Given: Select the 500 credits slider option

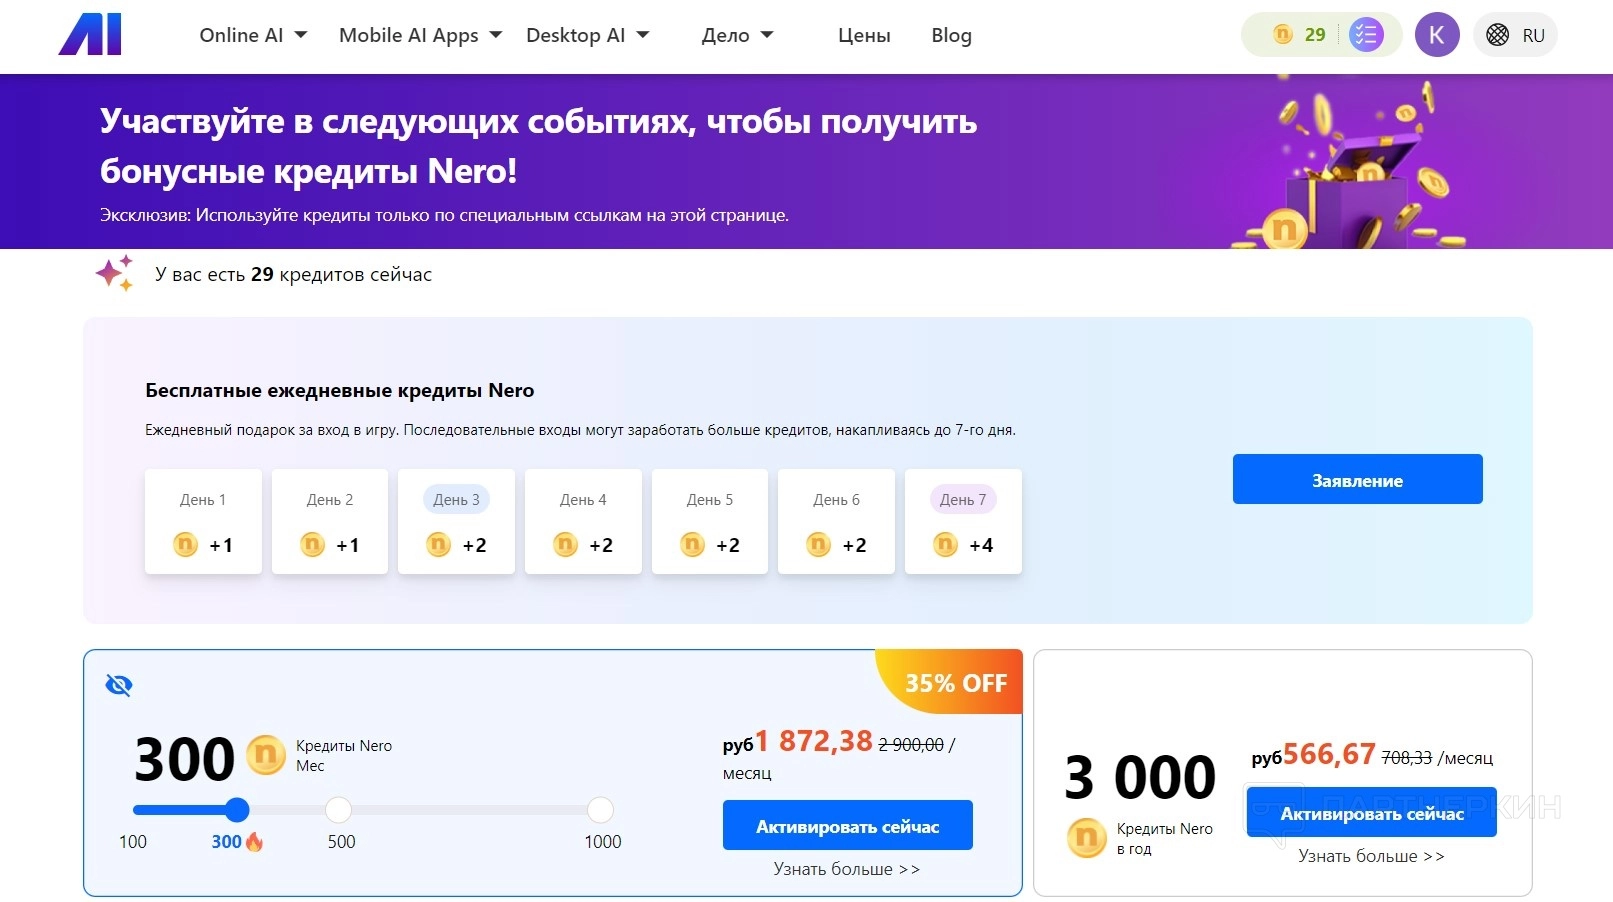Looking at the screenshot, I should (339, 810).
